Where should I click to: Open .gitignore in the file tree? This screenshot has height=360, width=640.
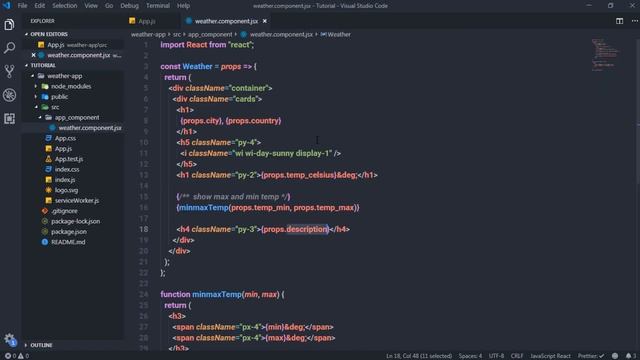(x=73, y=211)
